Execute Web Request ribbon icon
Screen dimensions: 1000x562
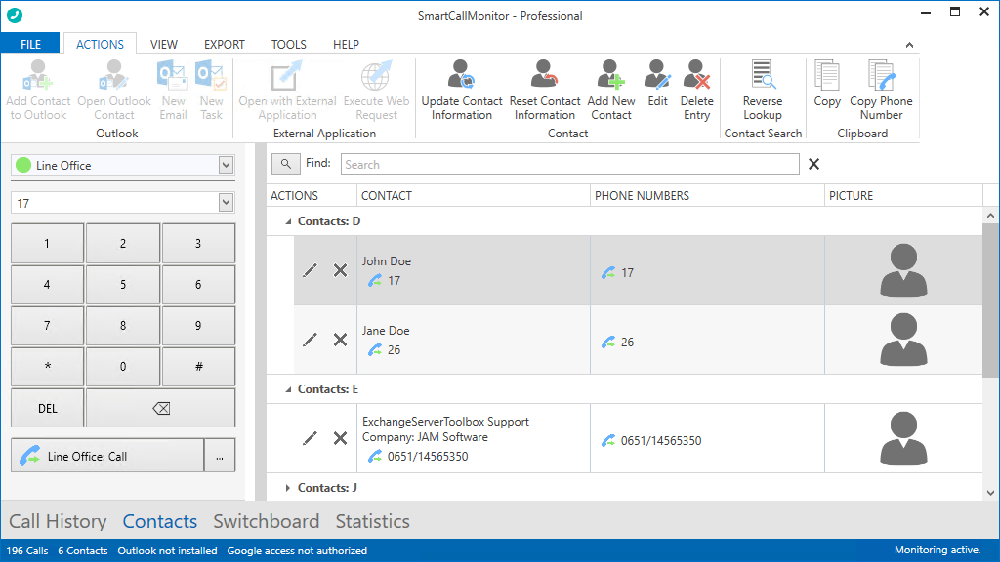(376, 75)
